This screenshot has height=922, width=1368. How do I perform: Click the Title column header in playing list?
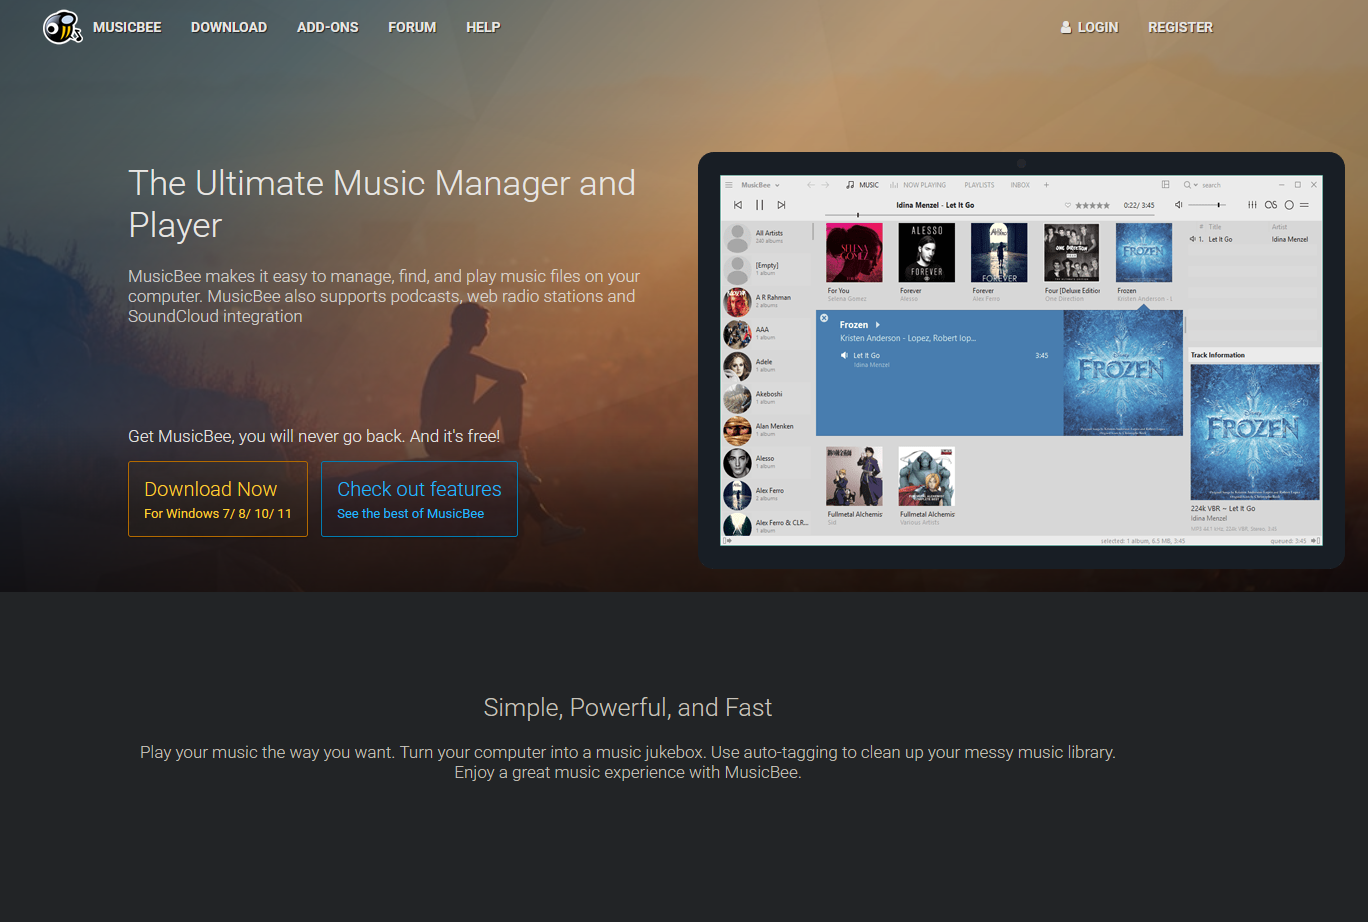pos(1215,227)
